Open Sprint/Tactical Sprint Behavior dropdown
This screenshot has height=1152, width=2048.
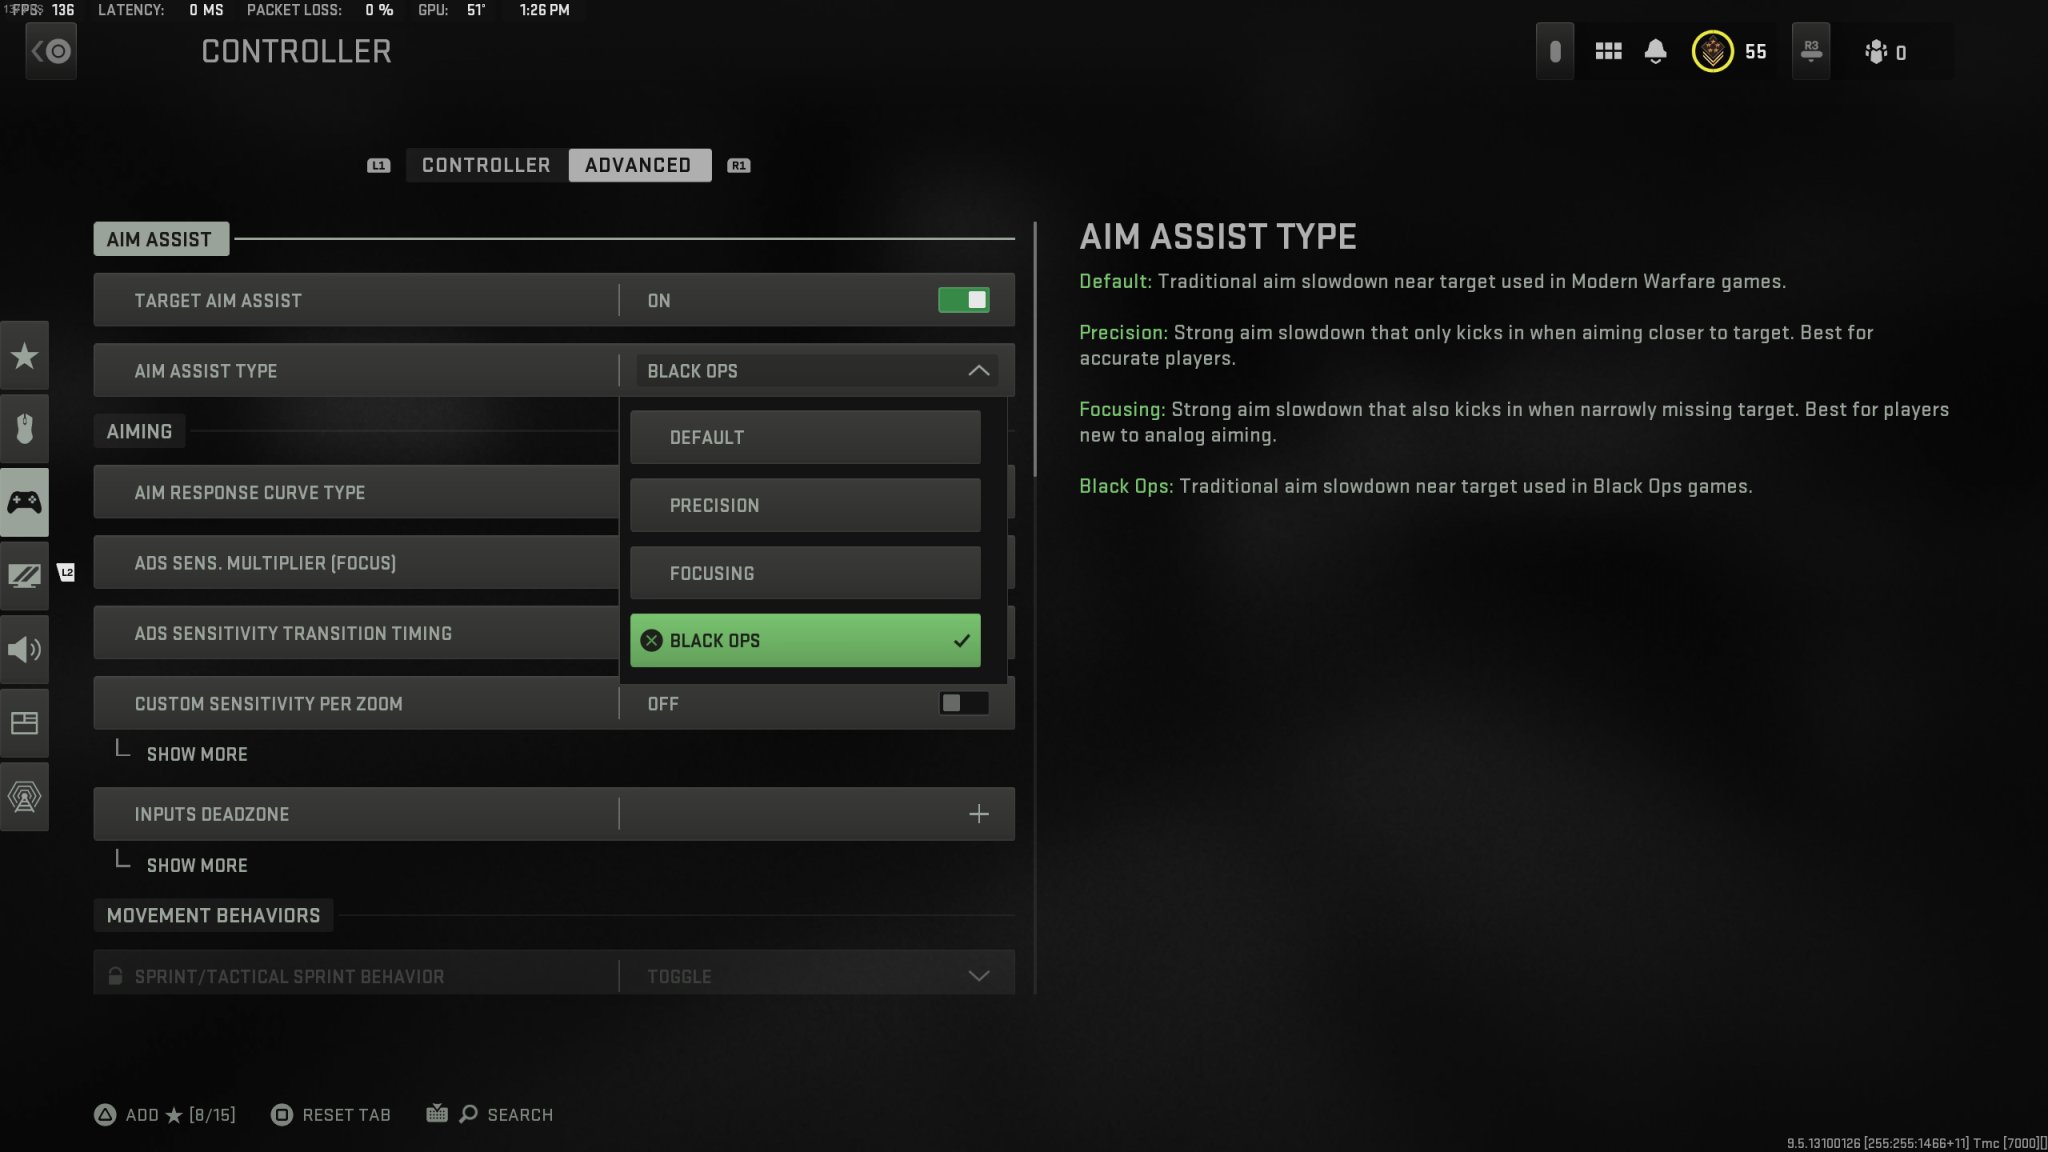[979, 976]
